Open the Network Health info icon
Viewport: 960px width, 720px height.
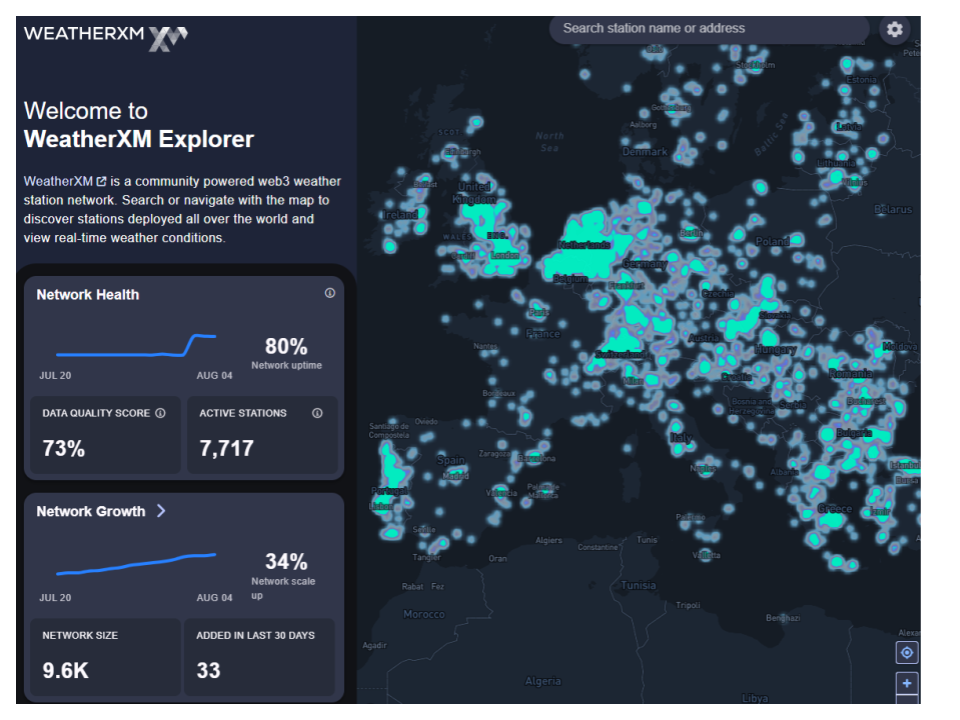[329, 293]
